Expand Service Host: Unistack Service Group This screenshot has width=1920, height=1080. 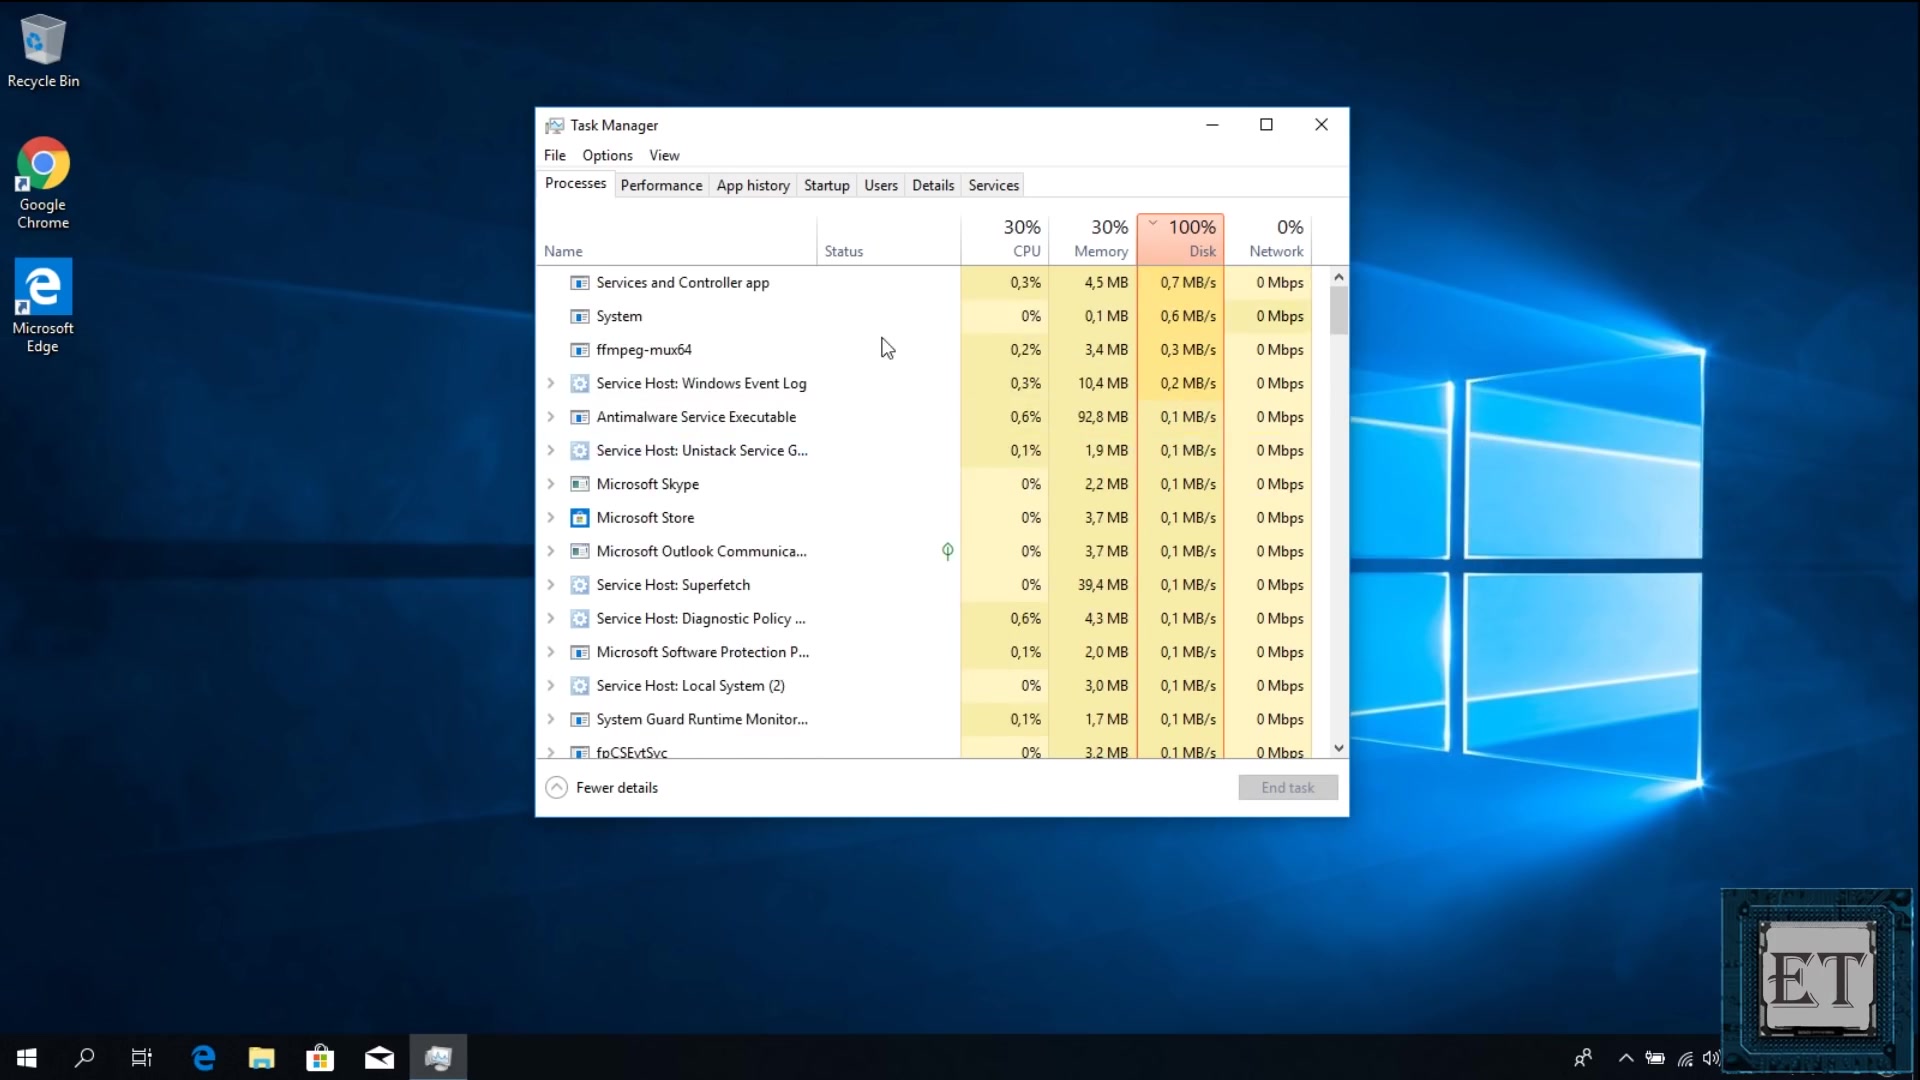tap(550, 451)
